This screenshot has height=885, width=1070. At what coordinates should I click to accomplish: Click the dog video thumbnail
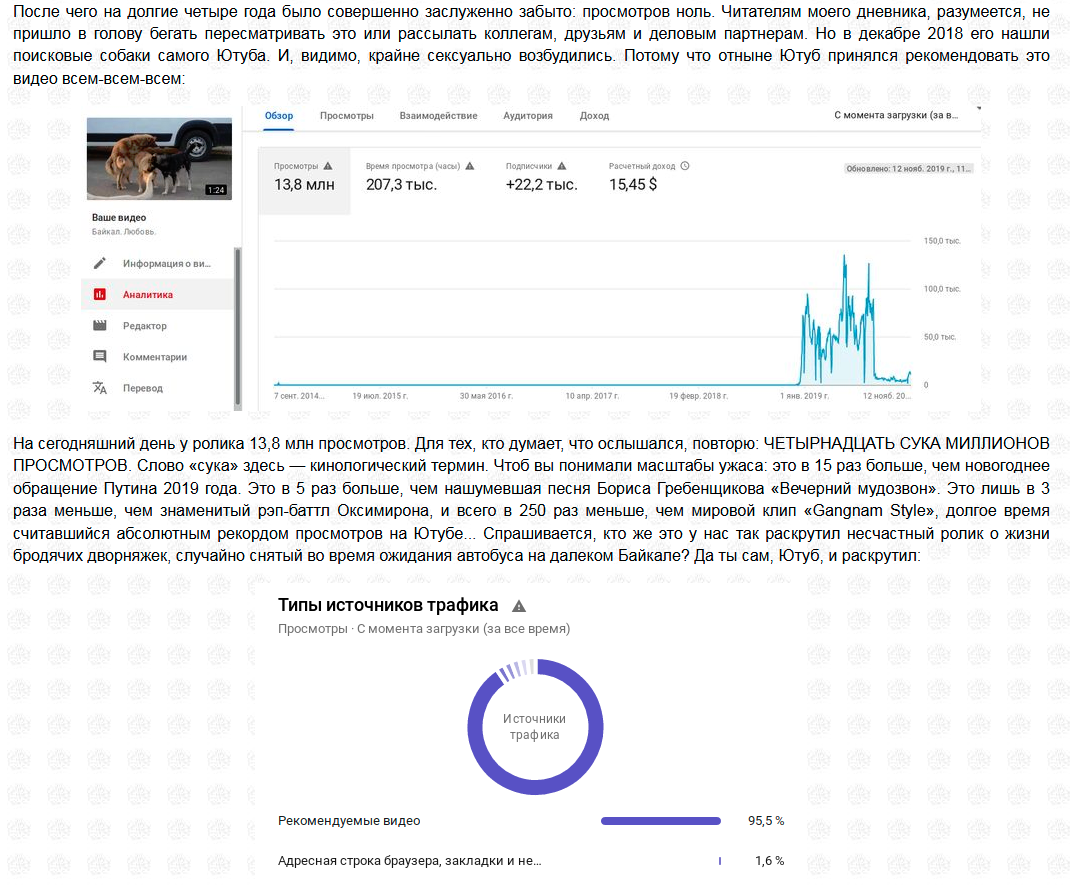[x=159, y=158]
